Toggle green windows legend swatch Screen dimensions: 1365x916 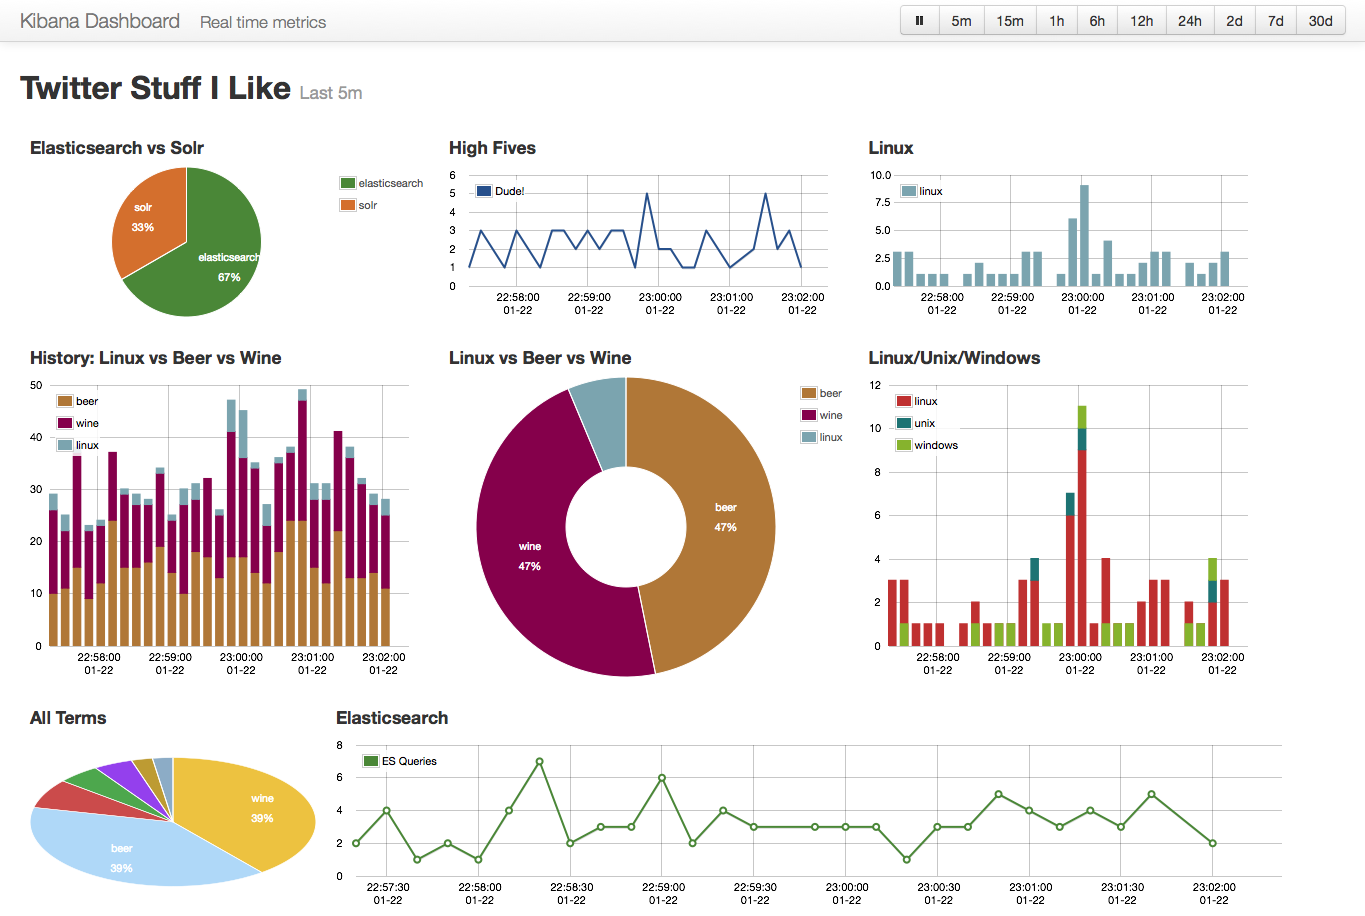(904, 445)
